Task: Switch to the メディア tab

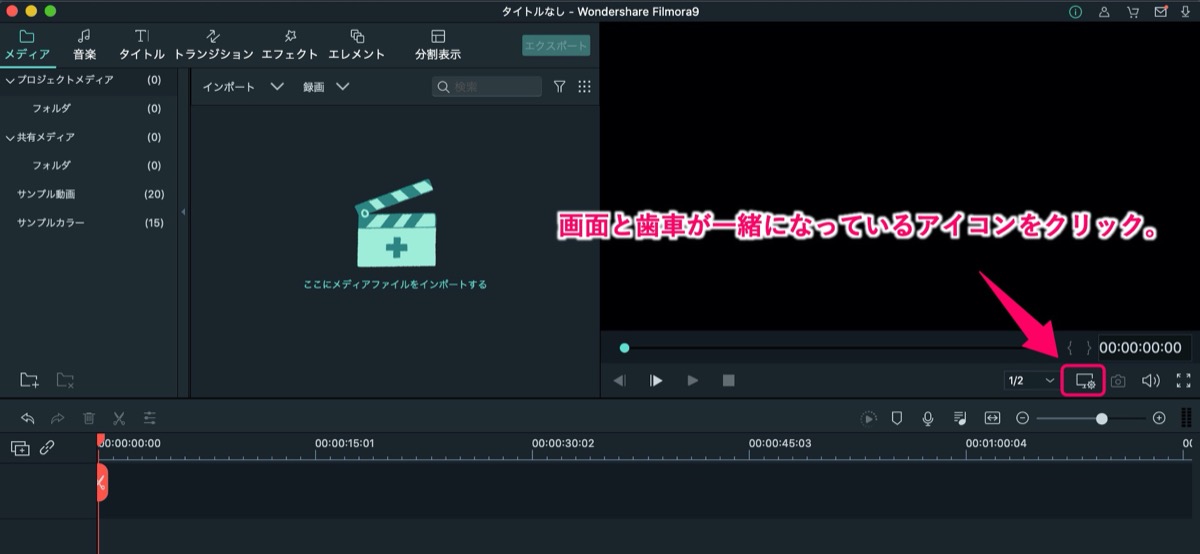Action: tap(27, 45)
